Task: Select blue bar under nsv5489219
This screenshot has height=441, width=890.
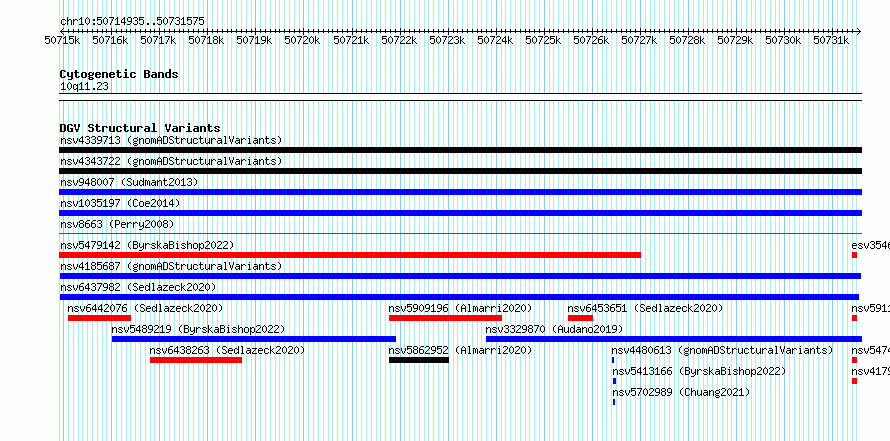Action: click(x=254, y=339)
